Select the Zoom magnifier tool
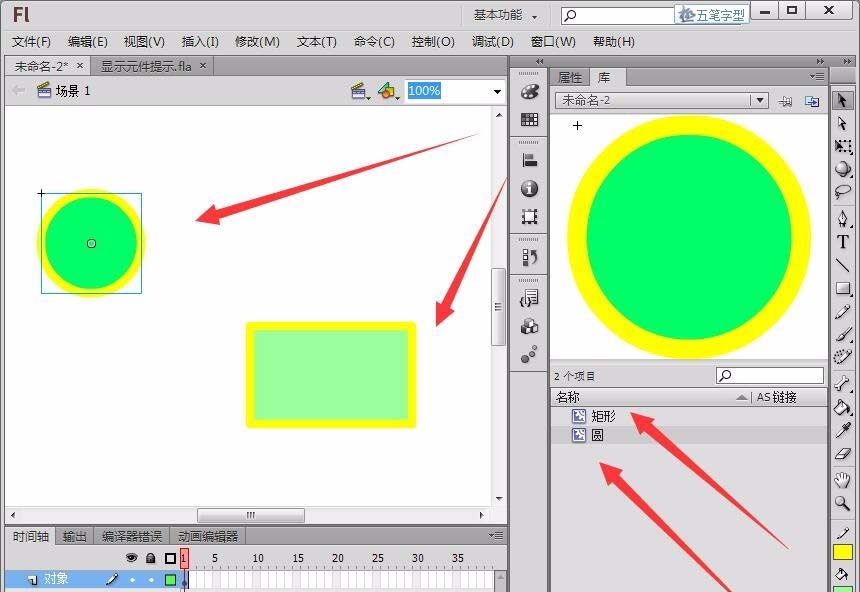Screen dimensions: 860x592 843,503
